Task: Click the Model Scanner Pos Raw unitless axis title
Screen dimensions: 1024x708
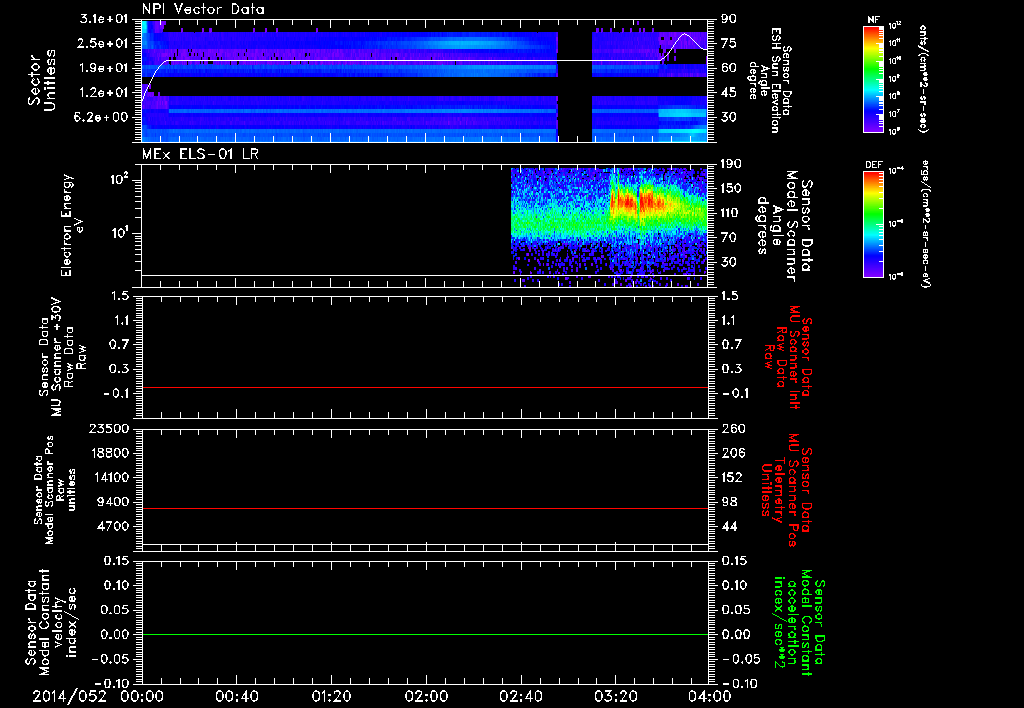Action: point(55,490)
